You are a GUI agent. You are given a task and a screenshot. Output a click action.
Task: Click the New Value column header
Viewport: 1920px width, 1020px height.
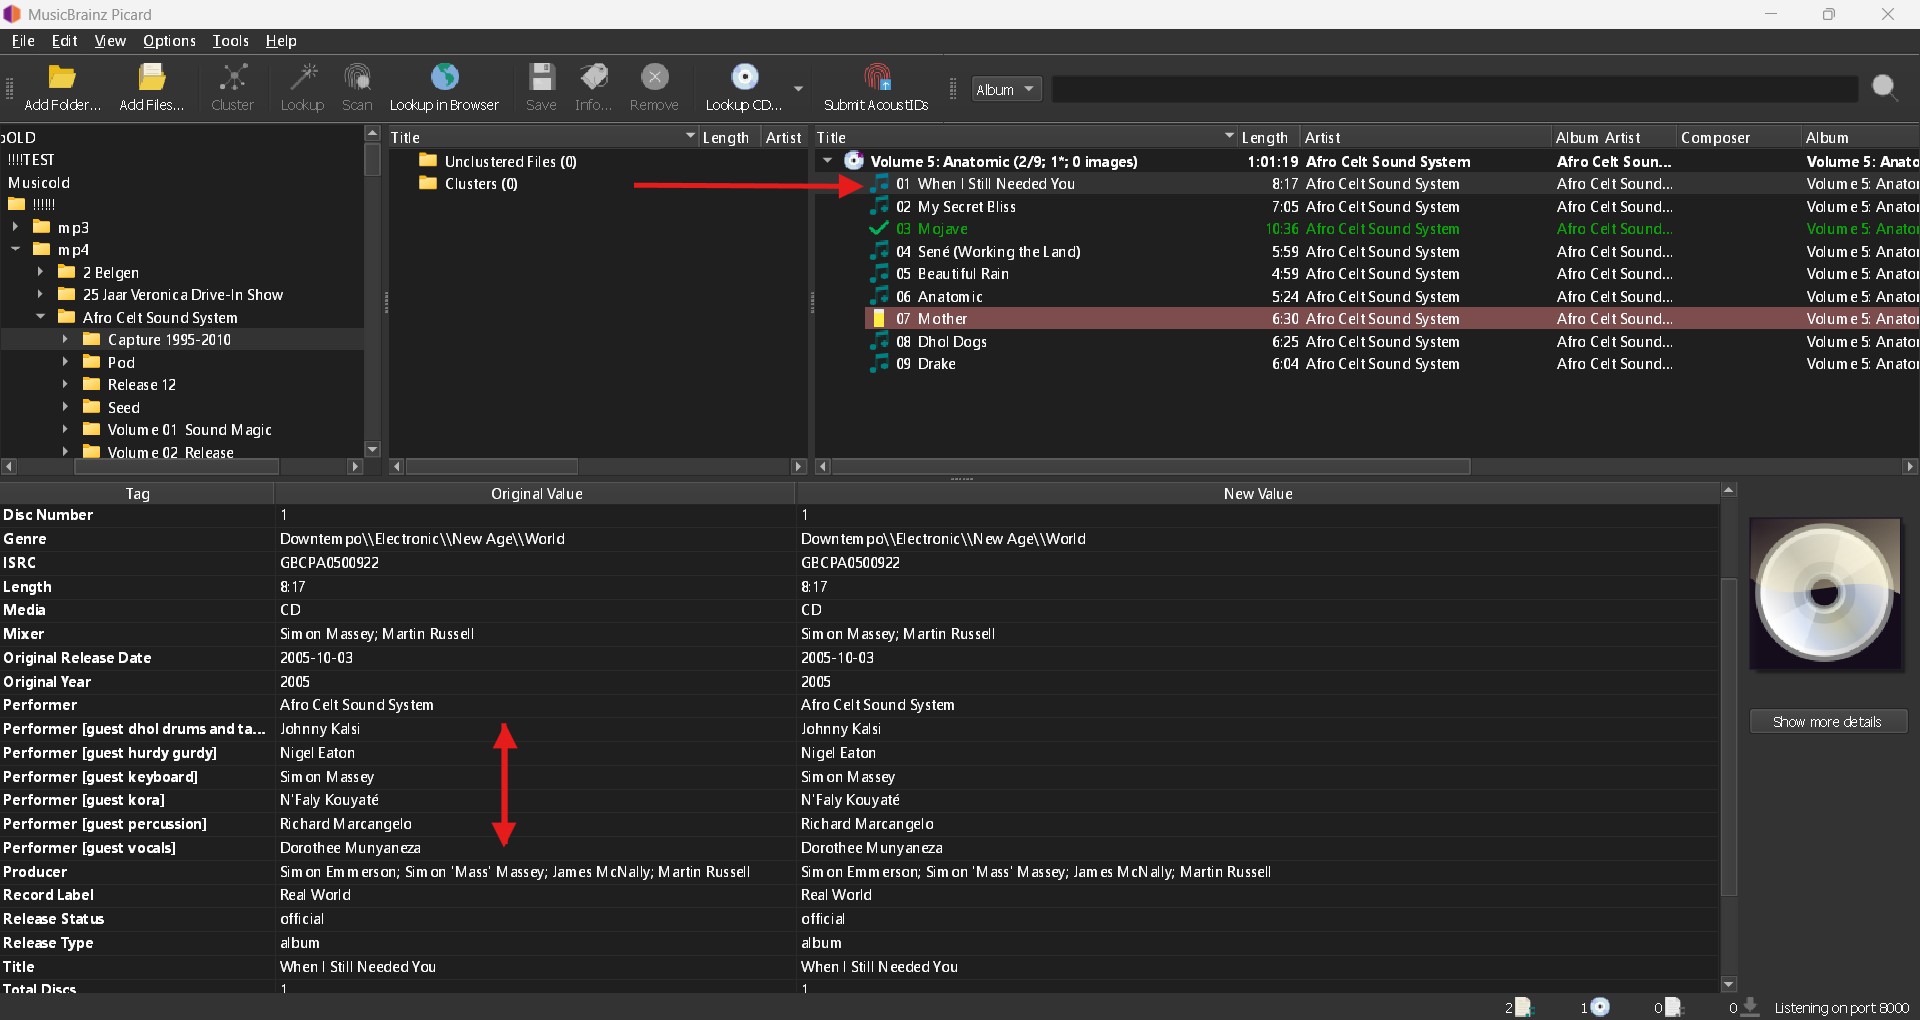[x=1258, y=493]
